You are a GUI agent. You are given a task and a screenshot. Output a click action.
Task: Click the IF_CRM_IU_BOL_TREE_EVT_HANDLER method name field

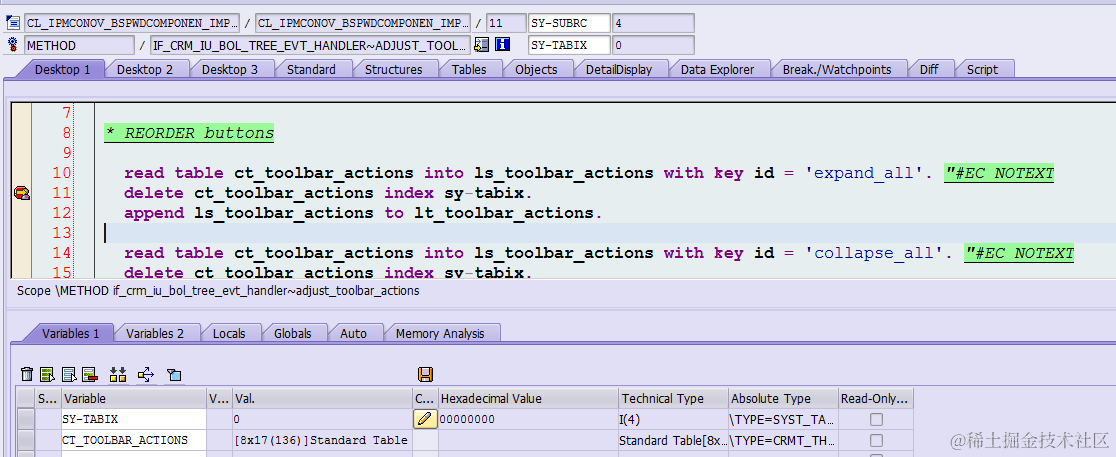tap(310, 45)
